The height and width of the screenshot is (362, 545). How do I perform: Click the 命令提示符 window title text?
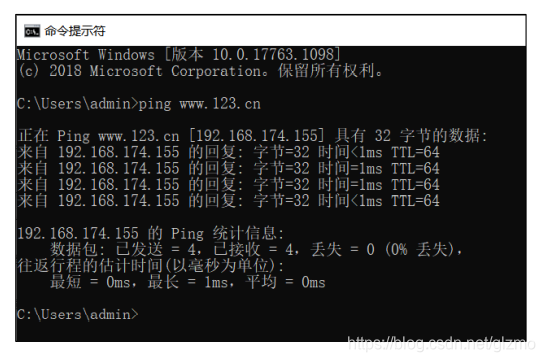(75, 31)
